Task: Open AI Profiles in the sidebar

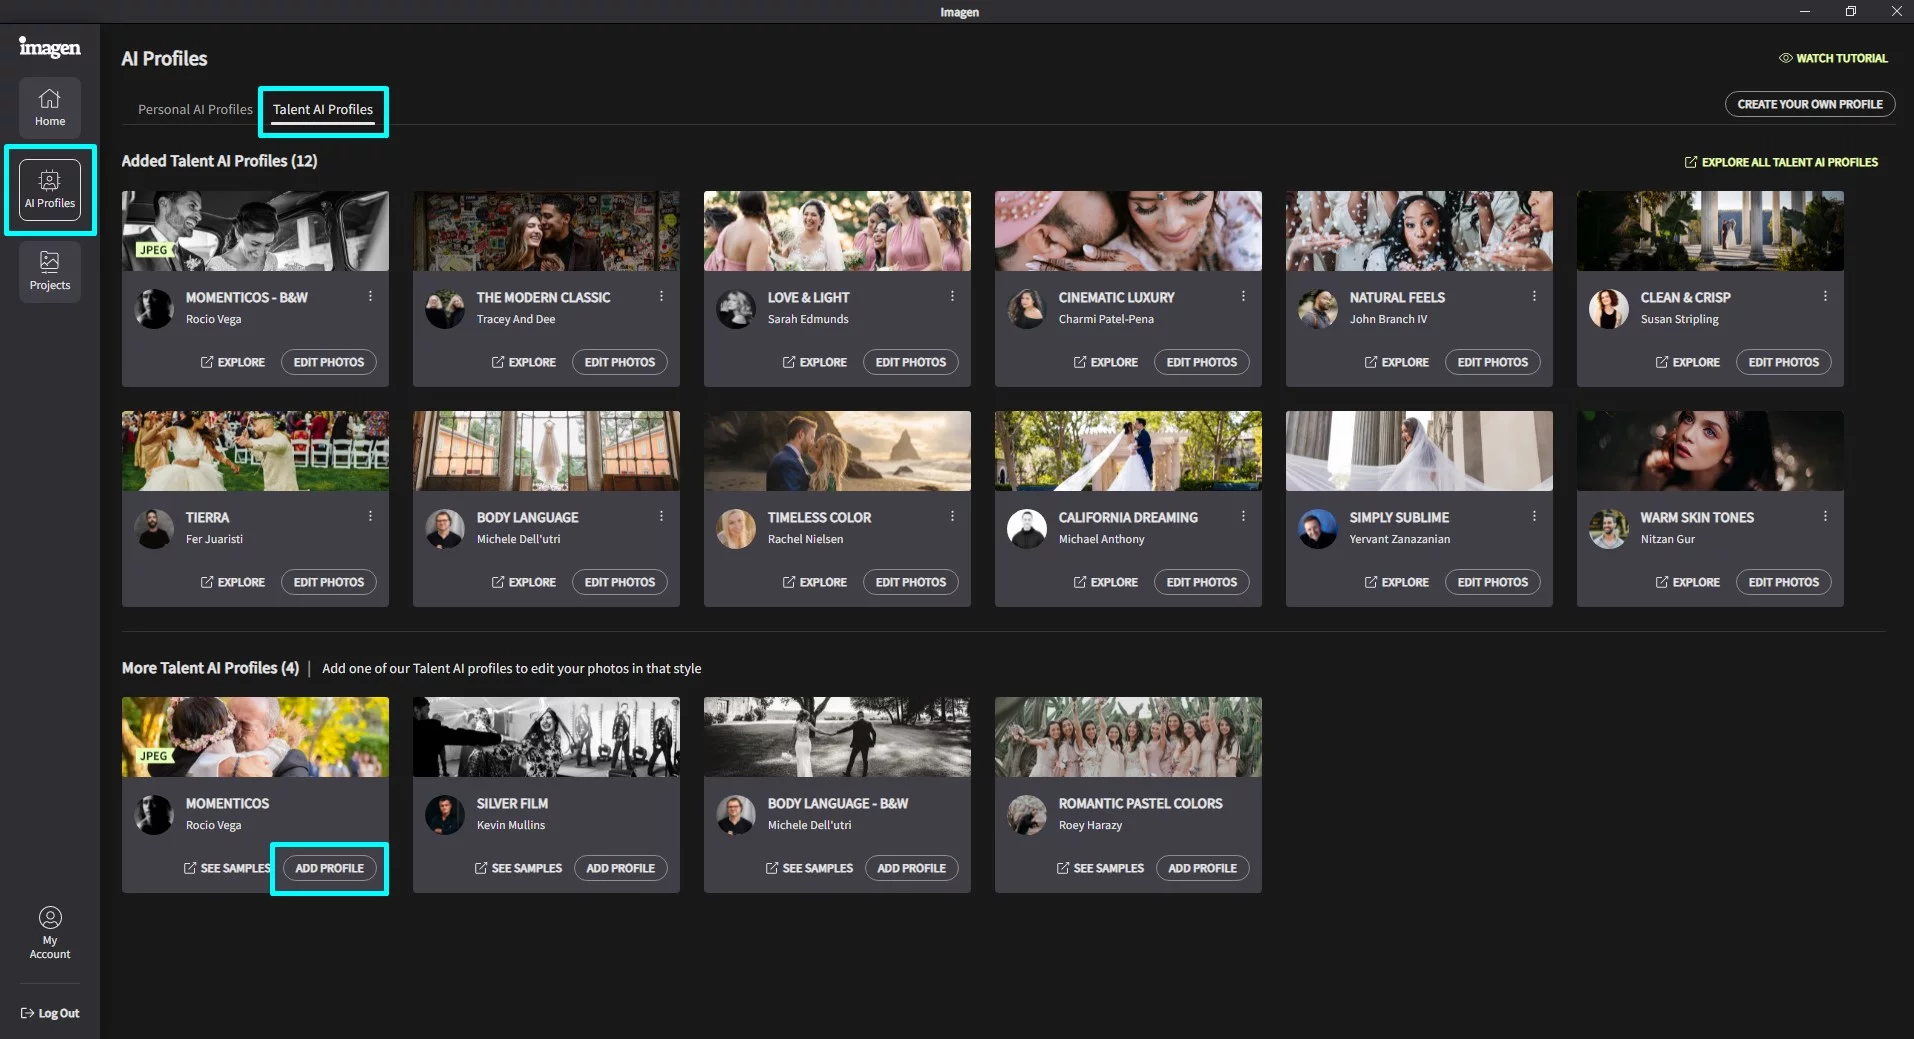Action: (50, 190)
